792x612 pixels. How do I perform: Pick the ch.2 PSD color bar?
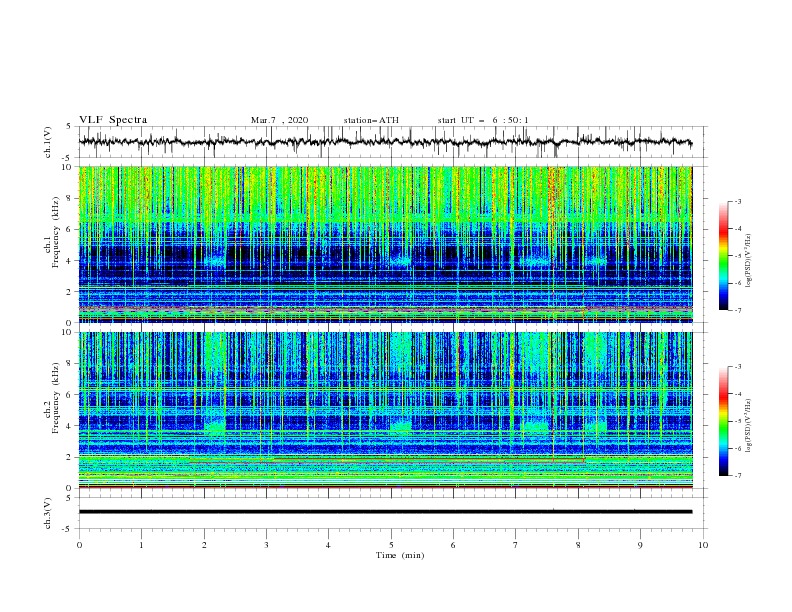tap(723, 421)
